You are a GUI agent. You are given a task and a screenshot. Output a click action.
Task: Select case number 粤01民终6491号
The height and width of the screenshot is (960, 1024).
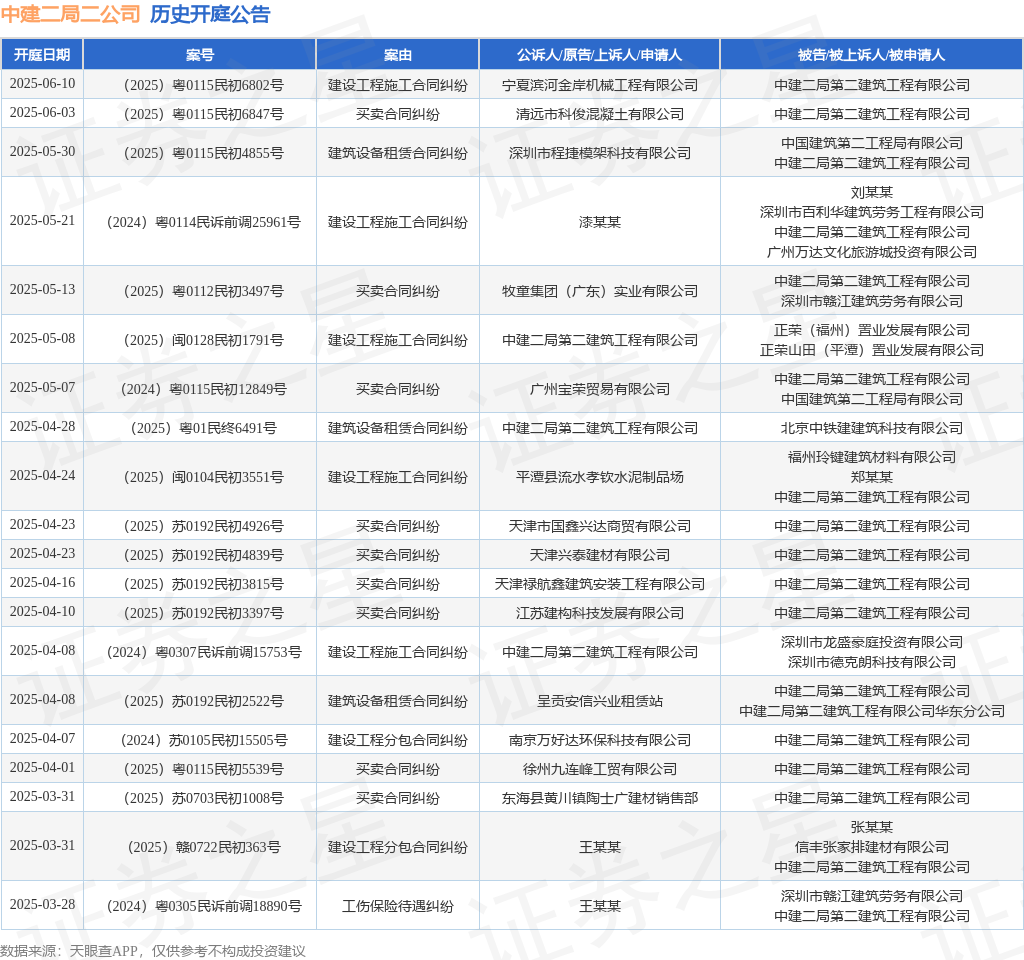coord(204,428)
